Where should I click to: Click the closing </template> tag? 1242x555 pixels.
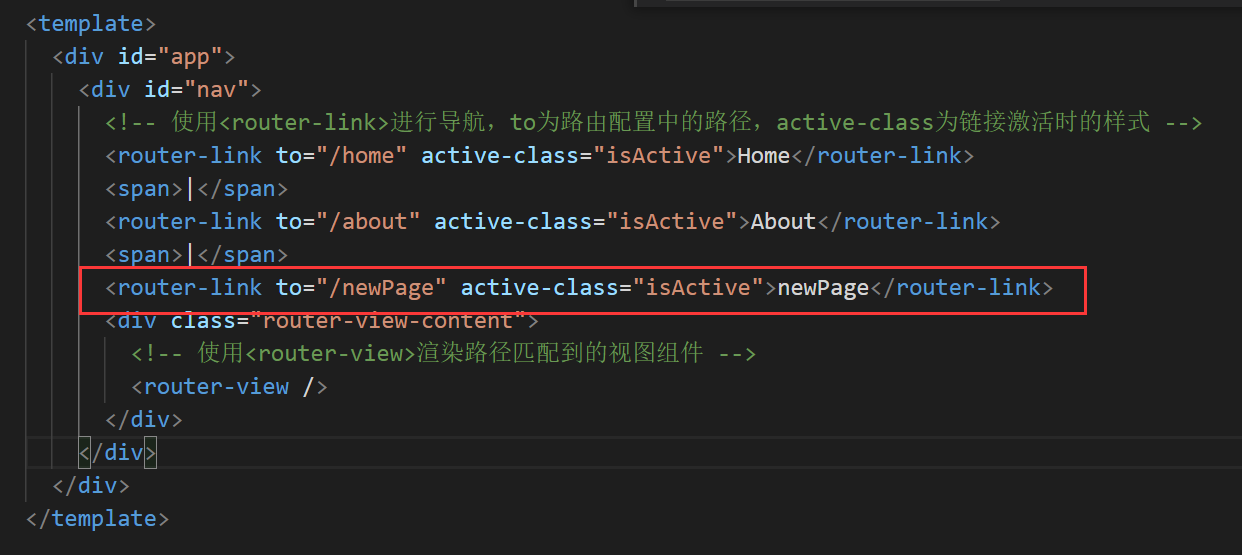click(x=98, y=518)
